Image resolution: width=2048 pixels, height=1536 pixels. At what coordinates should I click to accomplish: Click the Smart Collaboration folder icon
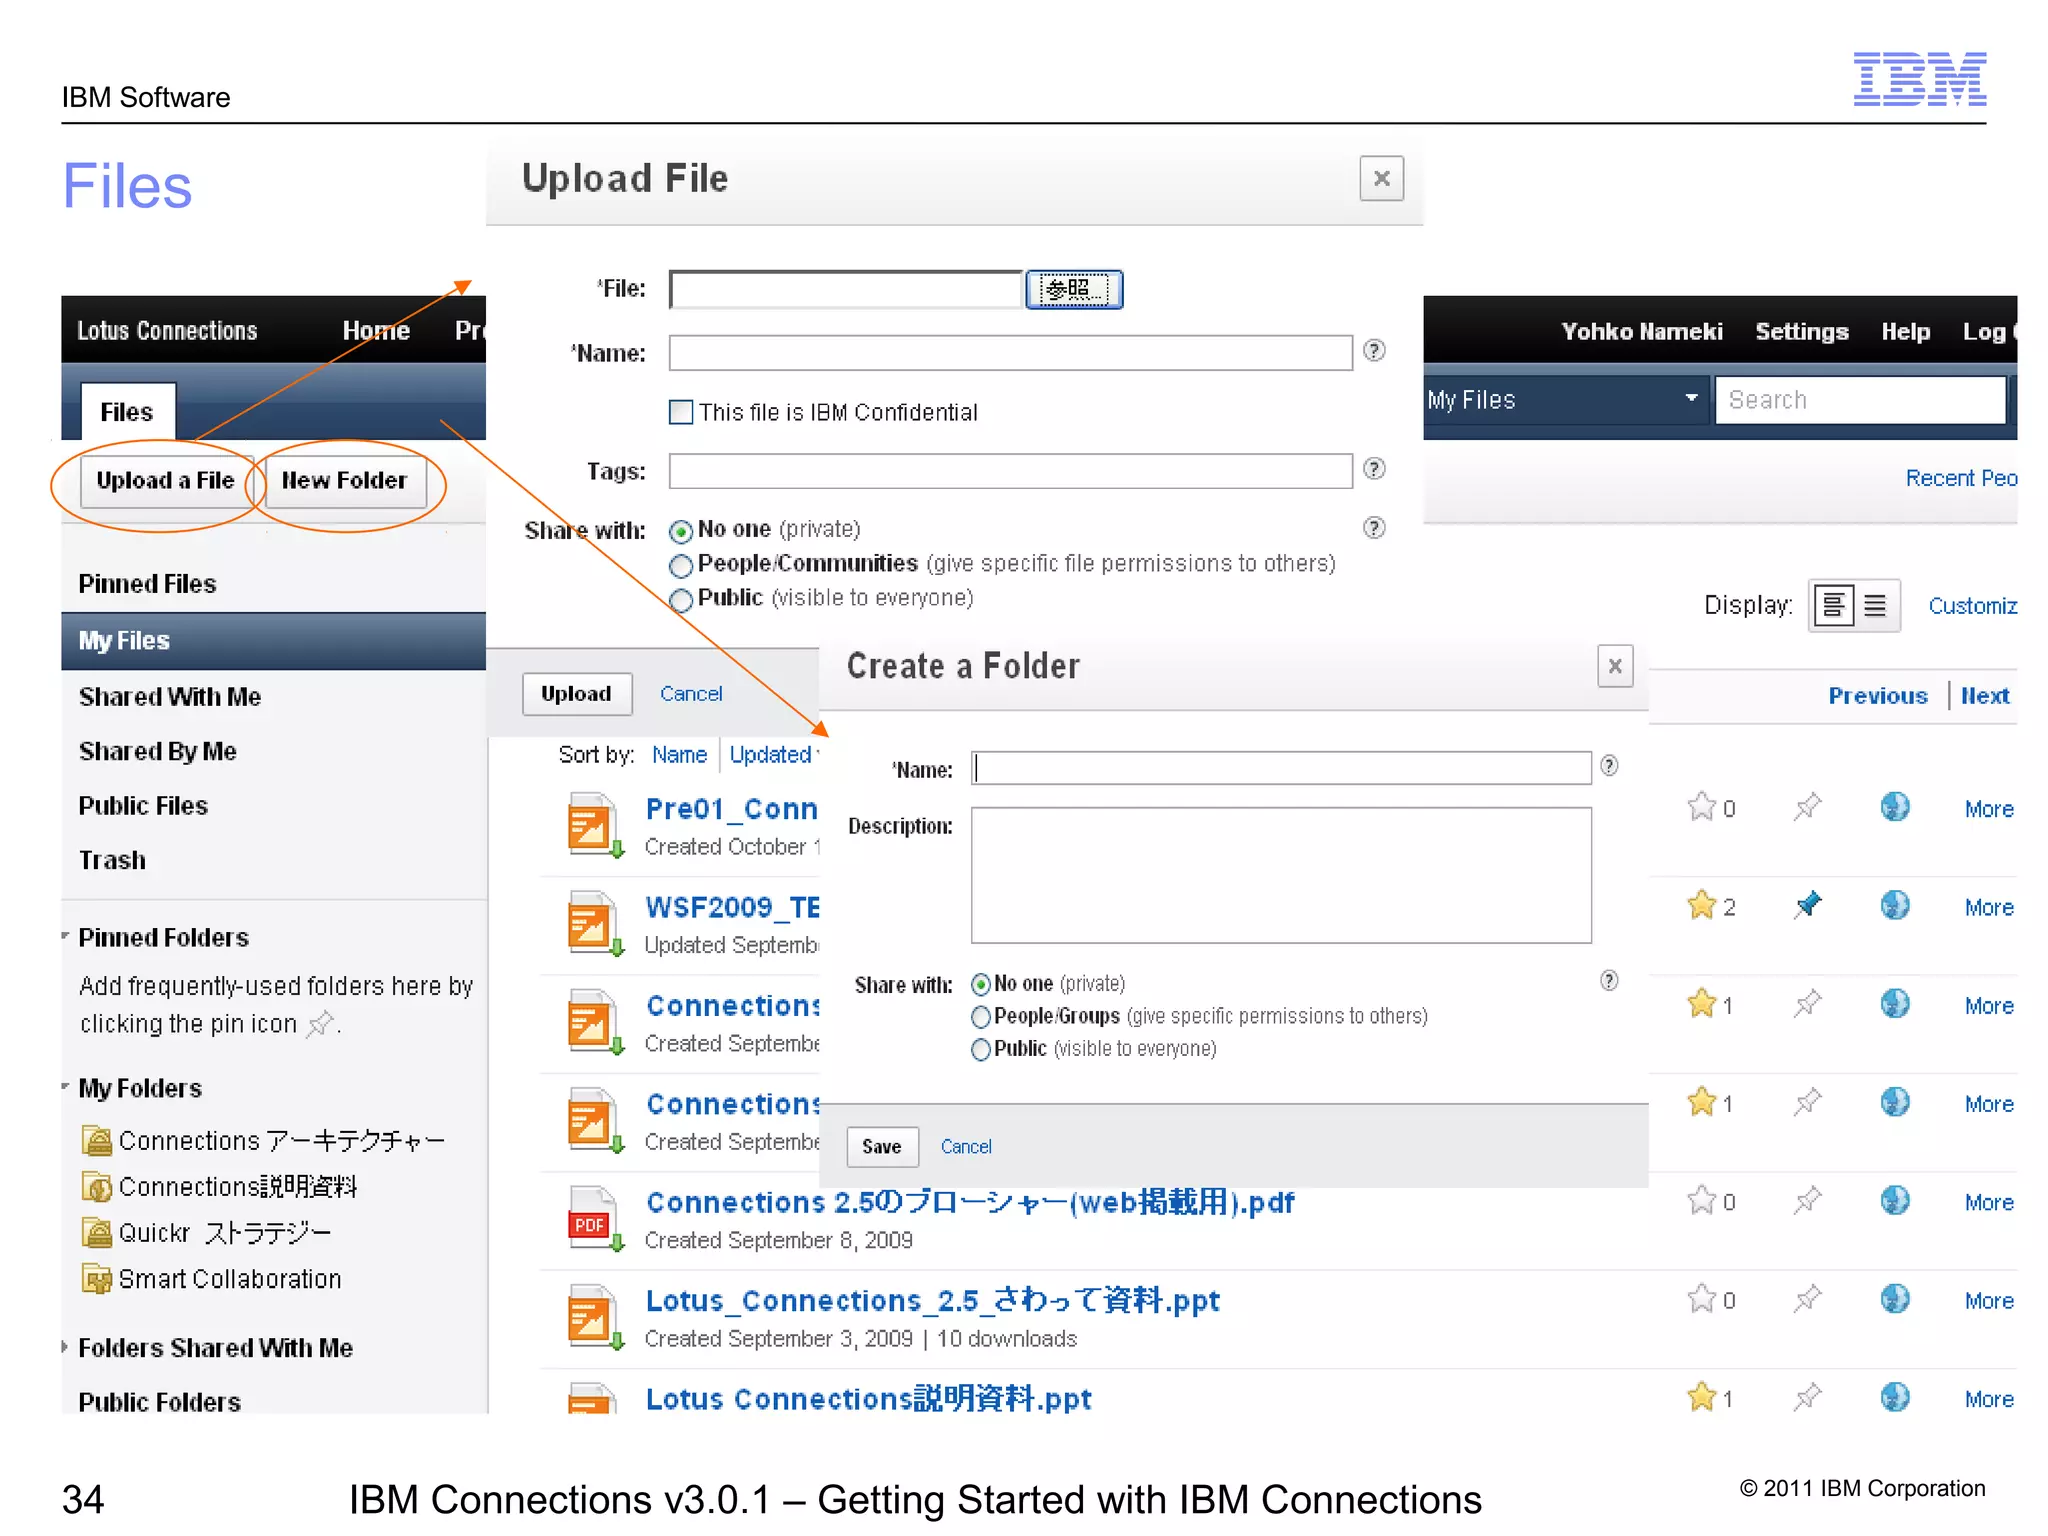[97, 1279]
